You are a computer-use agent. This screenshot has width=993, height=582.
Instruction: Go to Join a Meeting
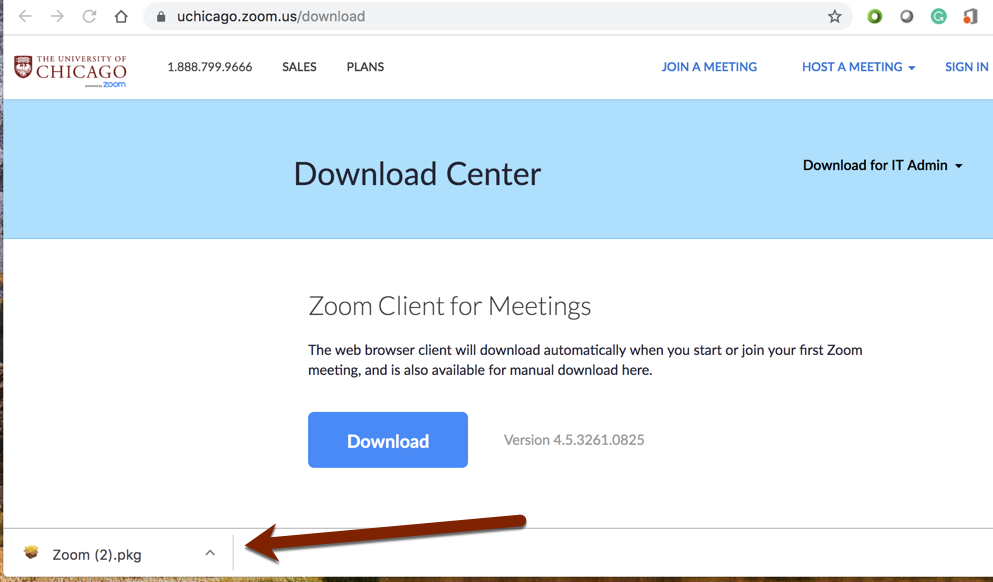point(709,67)
